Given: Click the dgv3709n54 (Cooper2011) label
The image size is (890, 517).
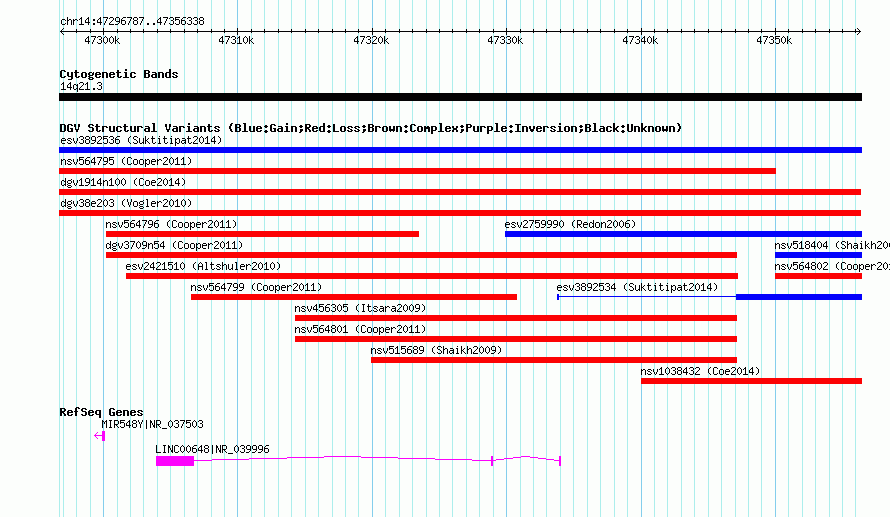Looking at the screenshot, I should tap(174, 245).
